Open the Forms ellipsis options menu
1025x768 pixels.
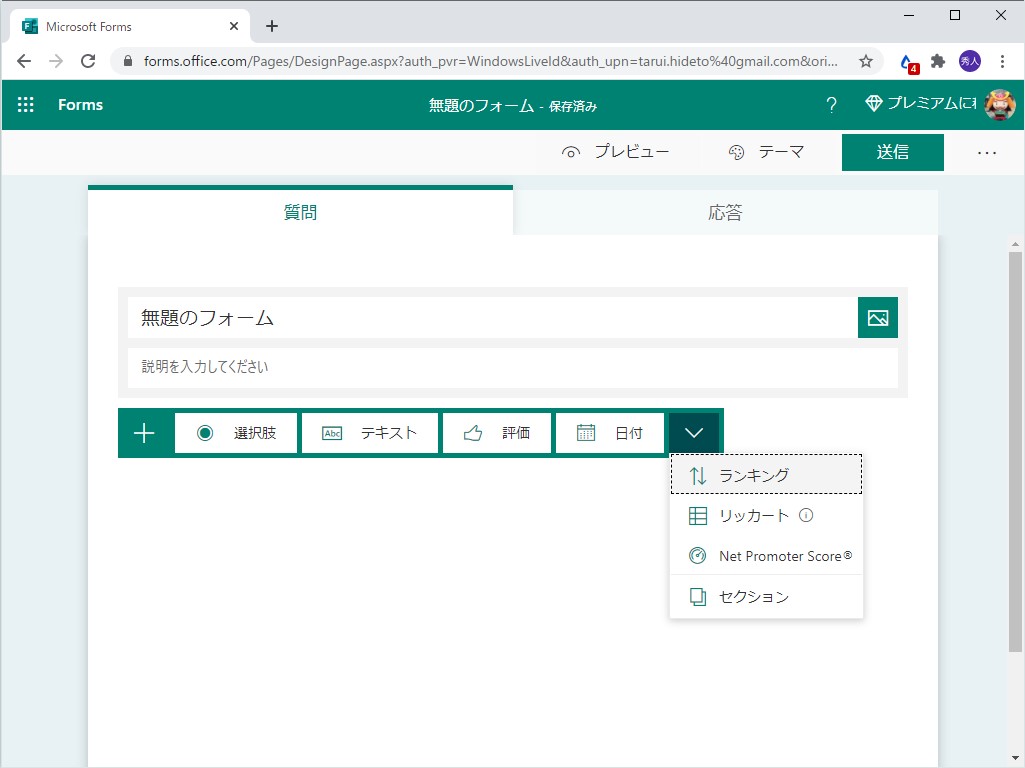[987, 151]
